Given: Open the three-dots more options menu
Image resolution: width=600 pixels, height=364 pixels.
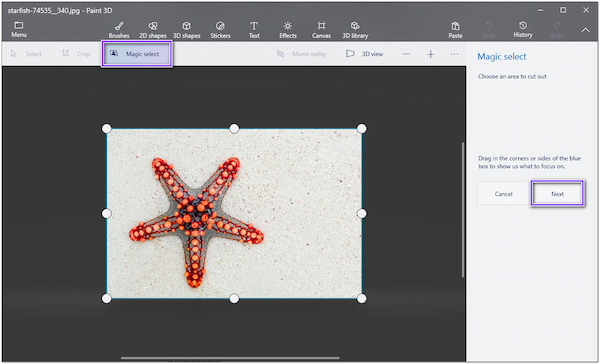Looking at the screenshot, I should coord(455,54).
